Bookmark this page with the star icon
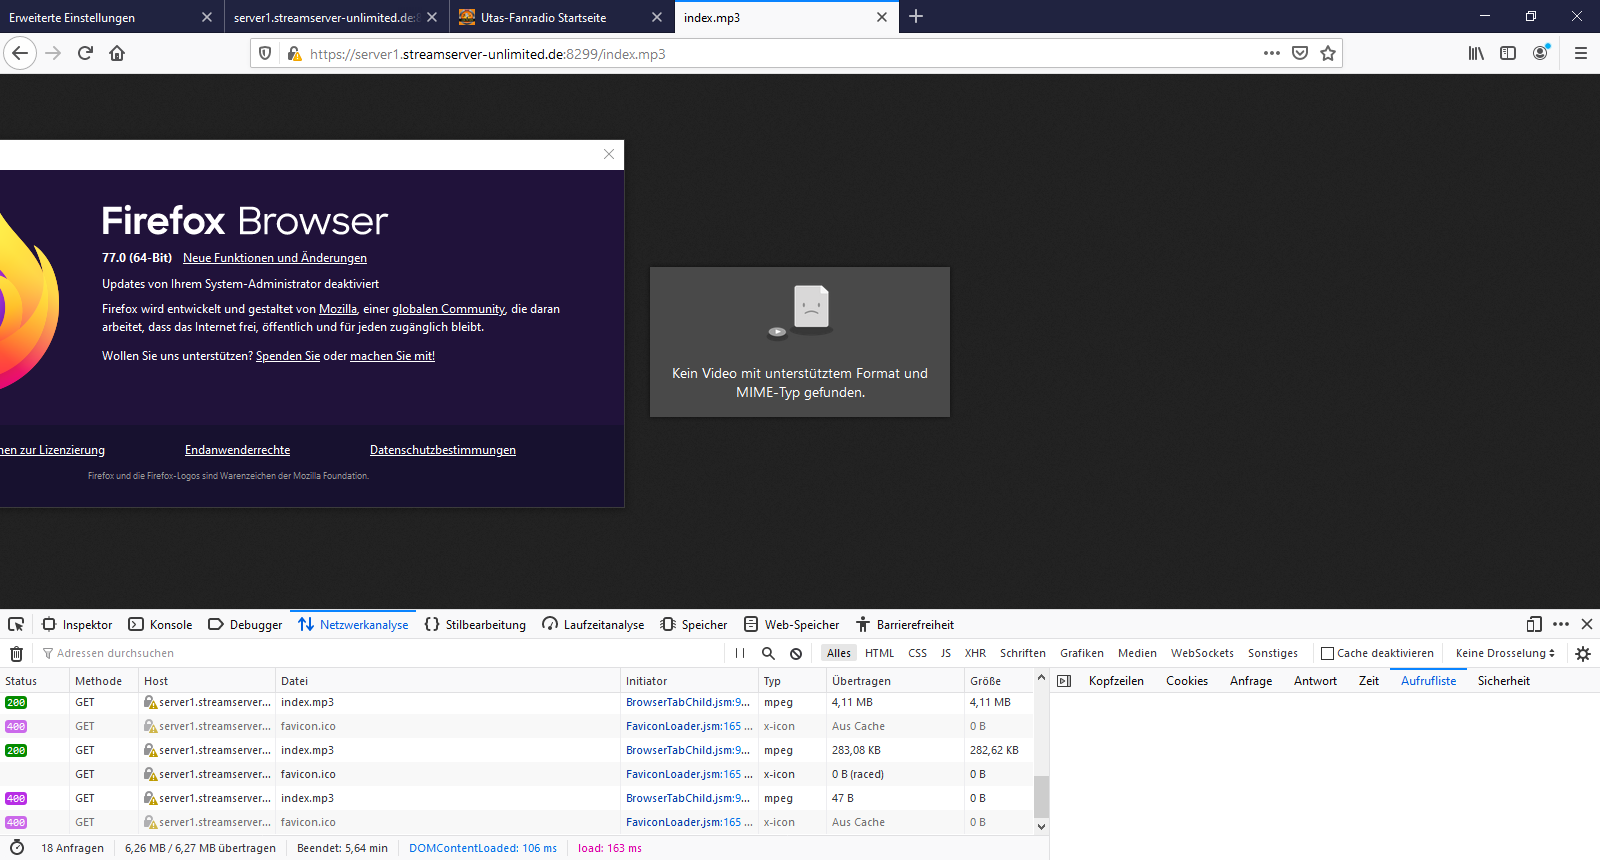 pyautogui.click(x=1327, y=54)
